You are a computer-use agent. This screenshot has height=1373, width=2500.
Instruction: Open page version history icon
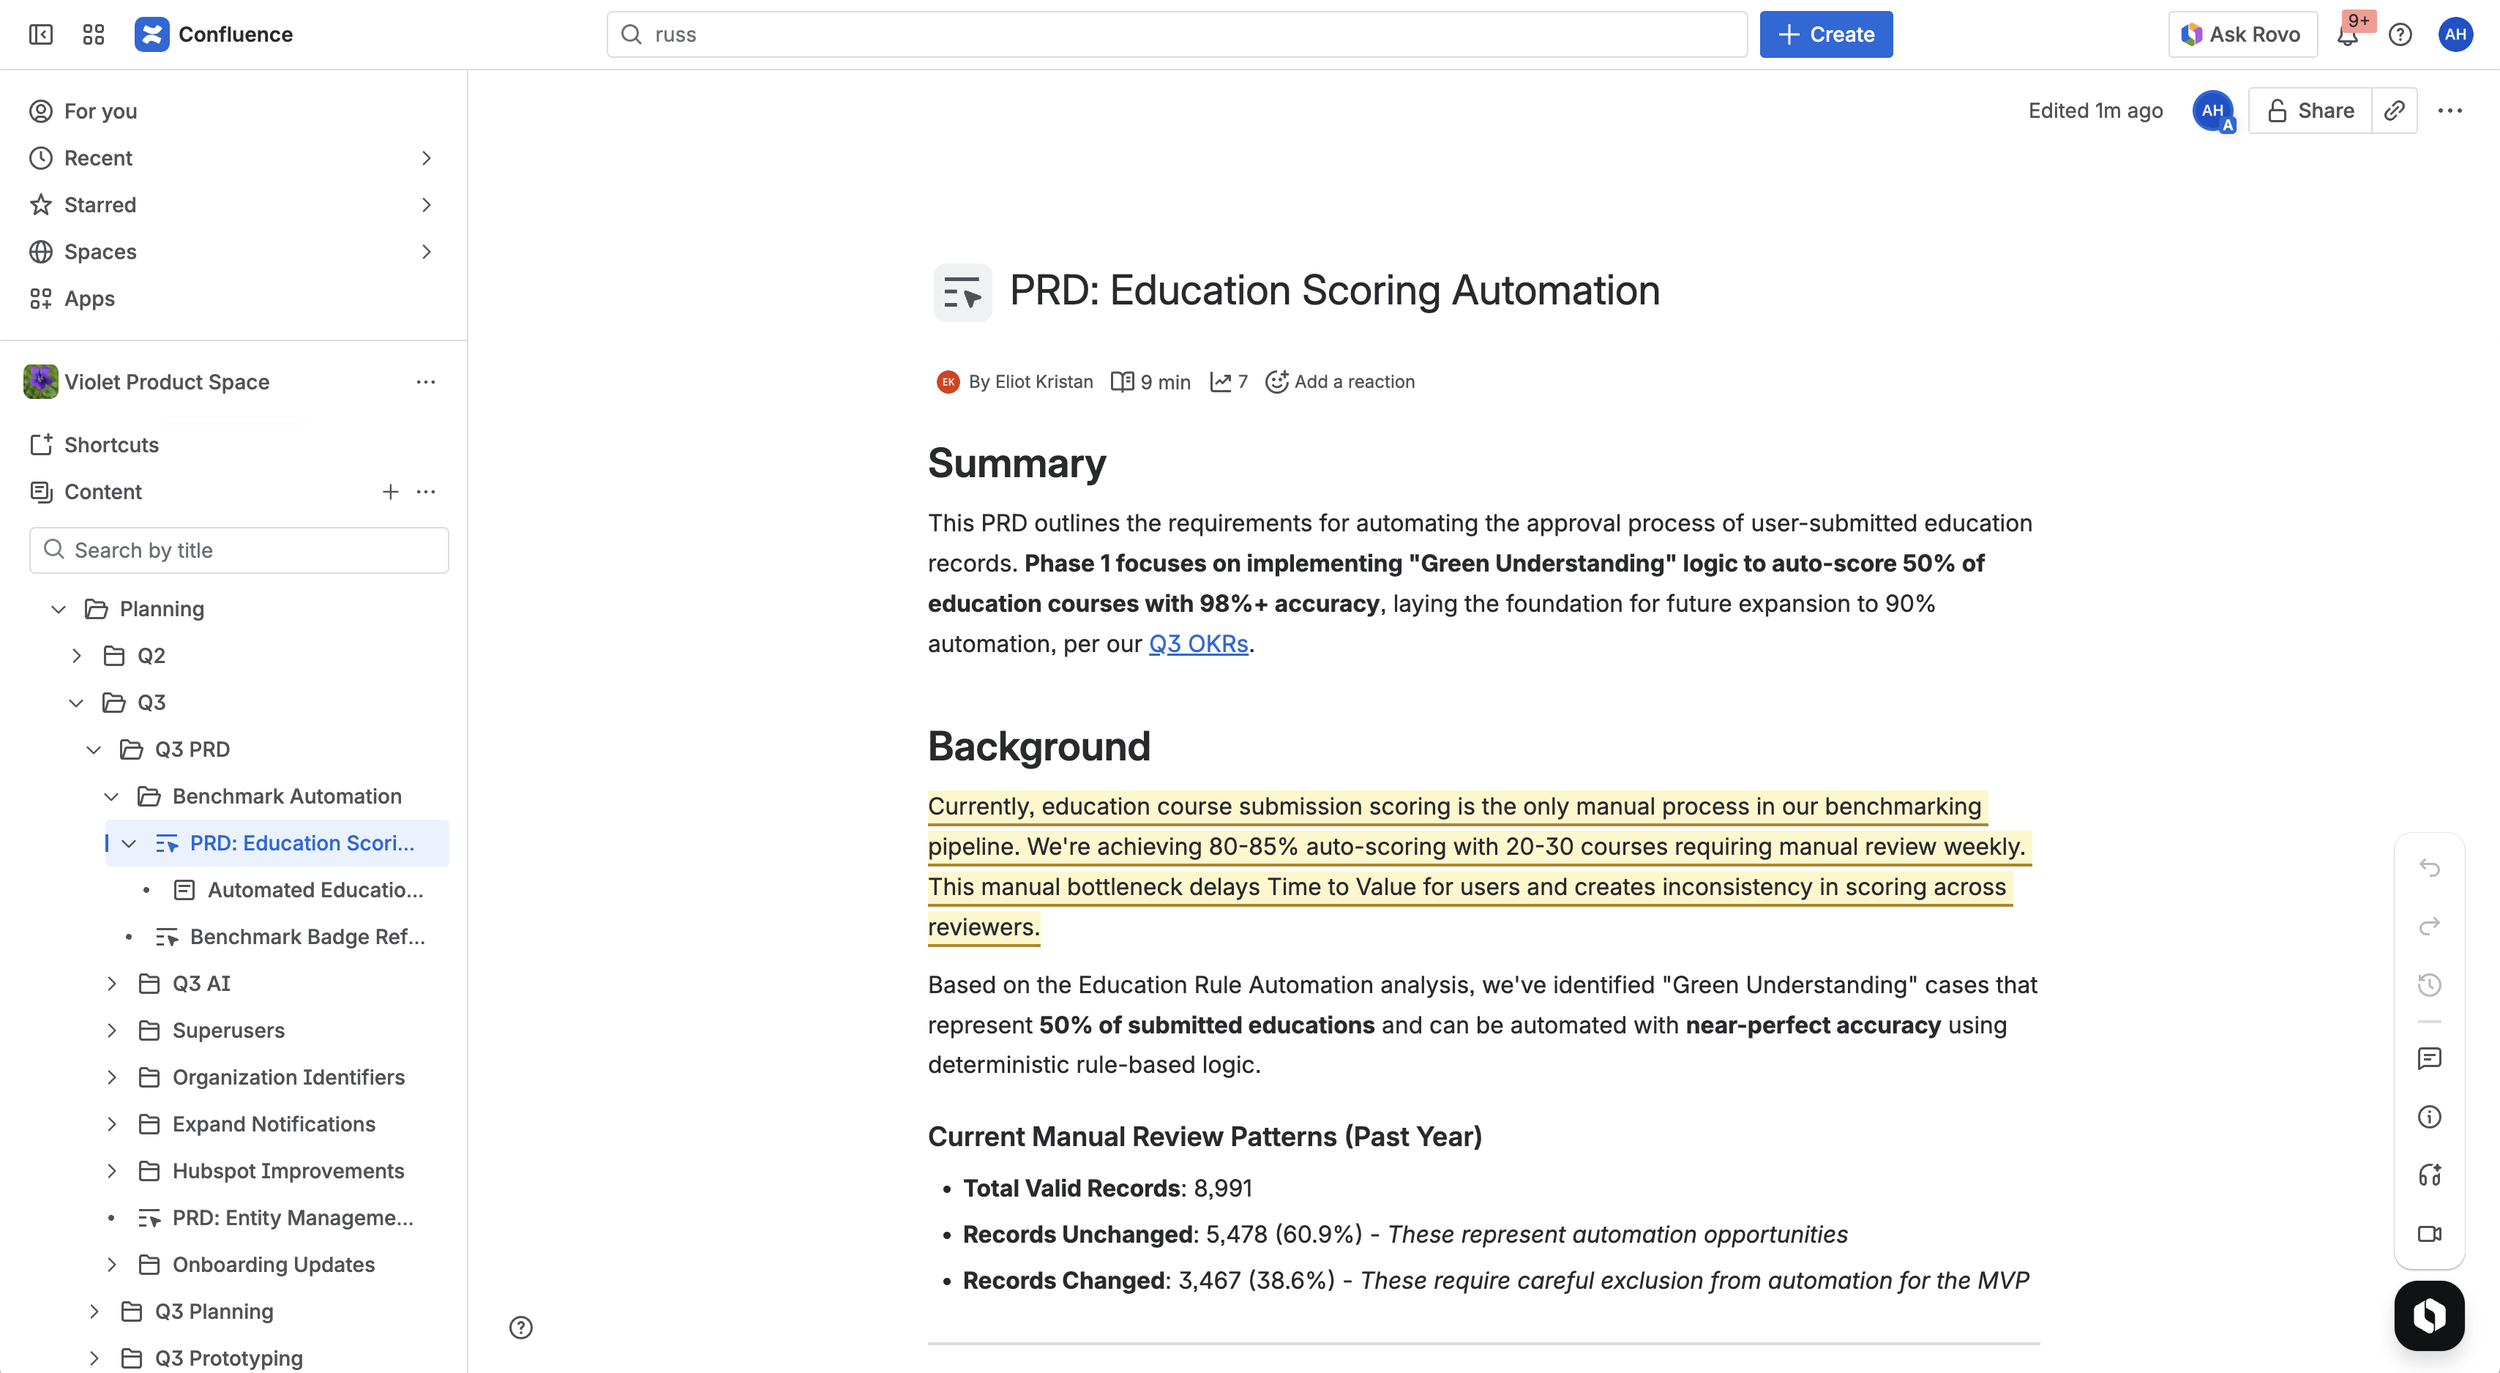[2429, 985]
